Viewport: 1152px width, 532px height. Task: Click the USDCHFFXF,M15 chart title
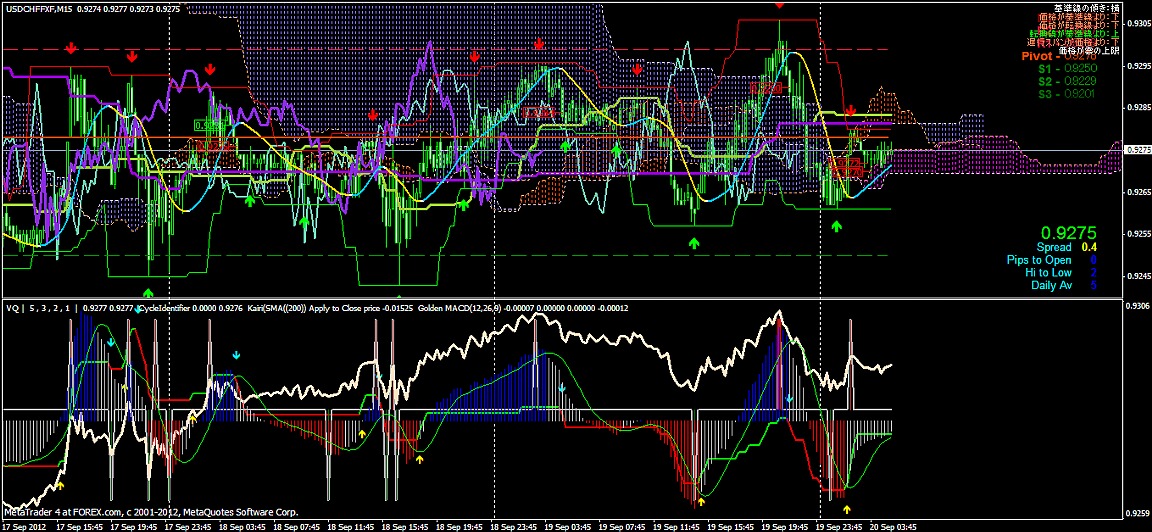[36, 8]
